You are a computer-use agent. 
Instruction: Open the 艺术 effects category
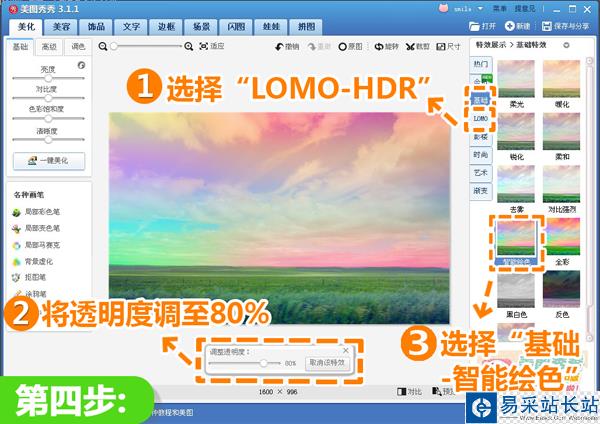click(481, 173)
